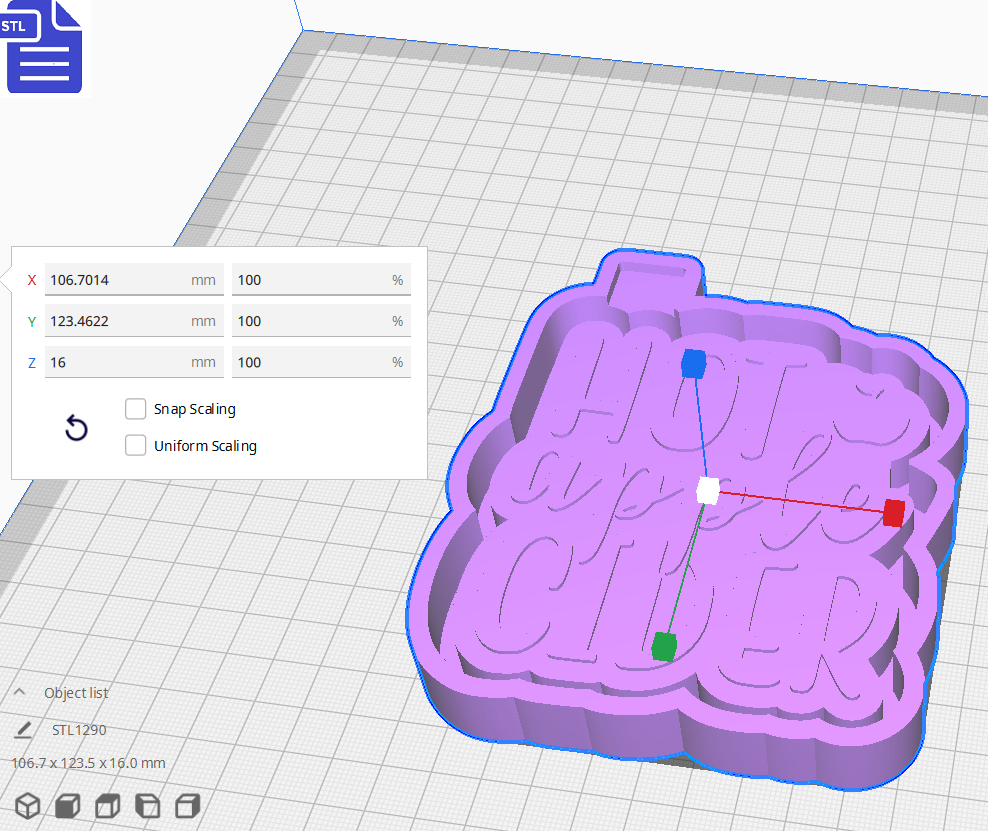Click the X dimension field showing 106.7014
The height and width of the screenshot is (831, 988).
point(134,279)
